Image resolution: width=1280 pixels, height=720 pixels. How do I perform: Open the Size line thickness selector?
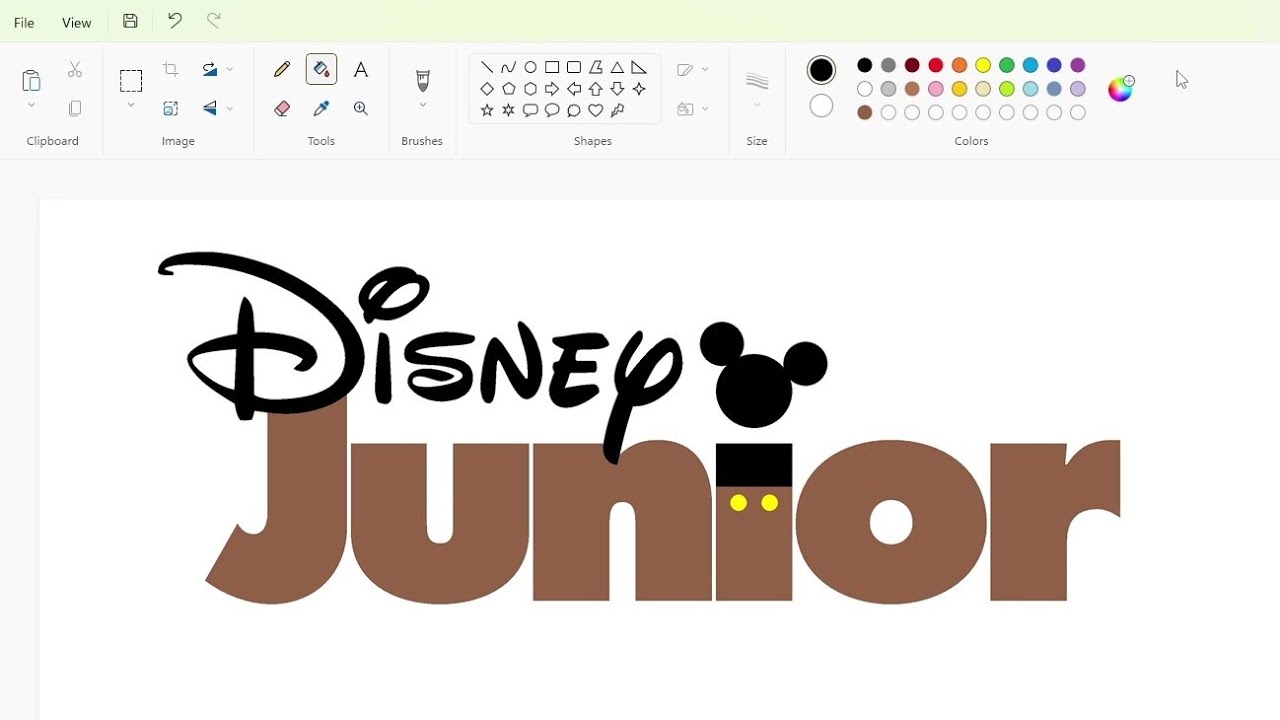(x=757, y=88)
